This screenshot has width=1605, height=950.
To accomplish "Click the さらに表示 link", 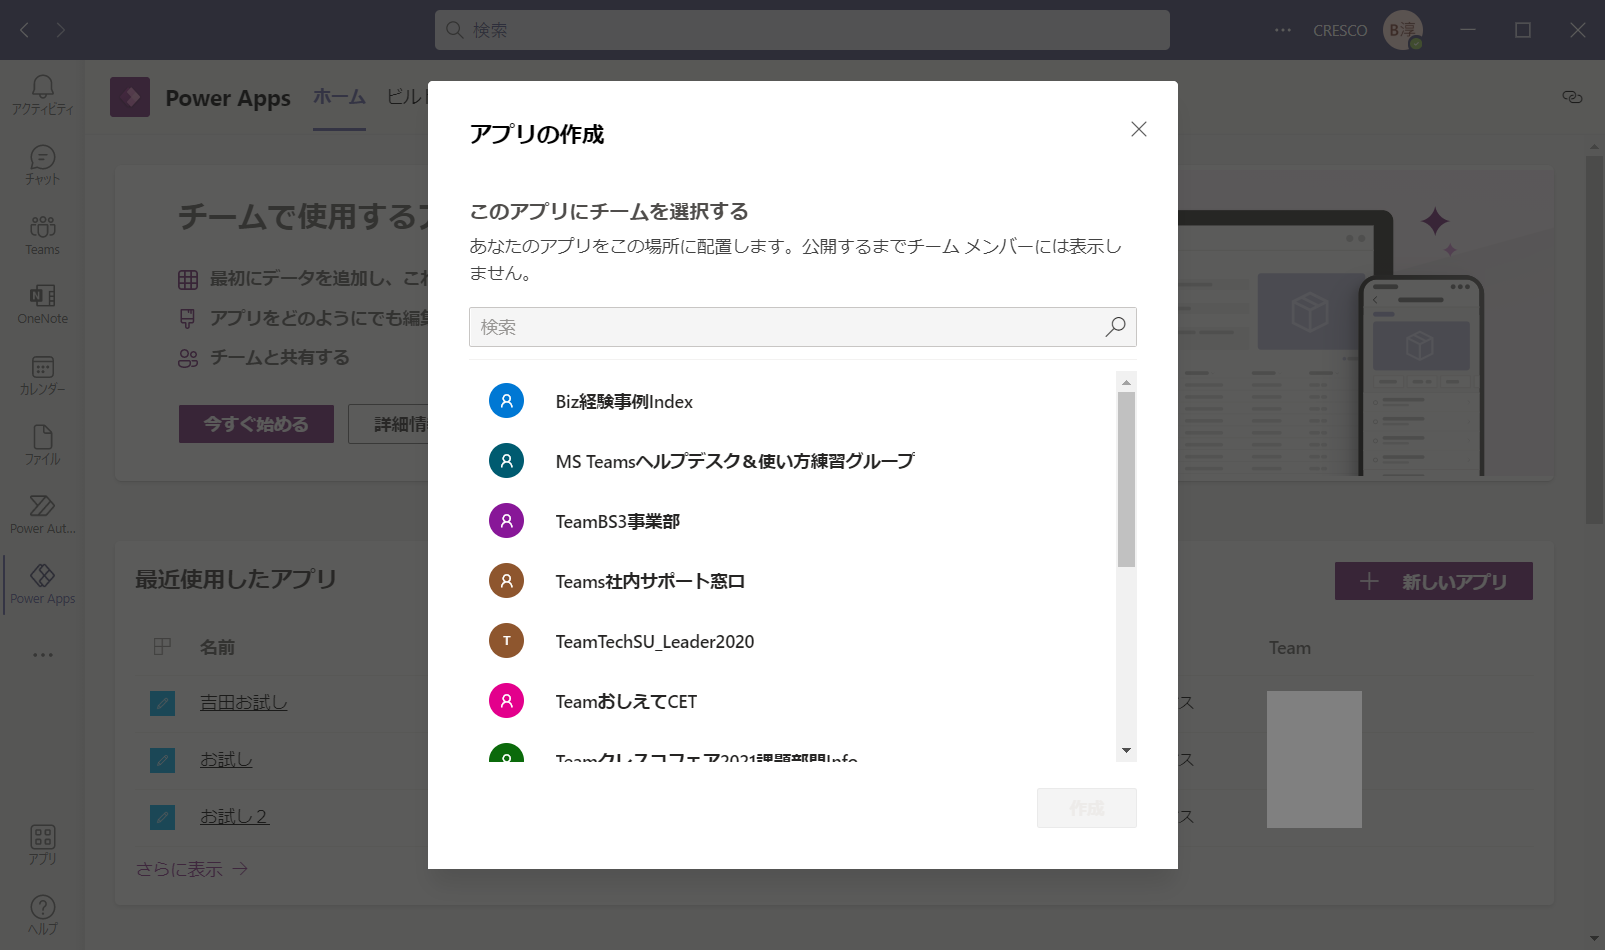I will click(x=192, y=869).
